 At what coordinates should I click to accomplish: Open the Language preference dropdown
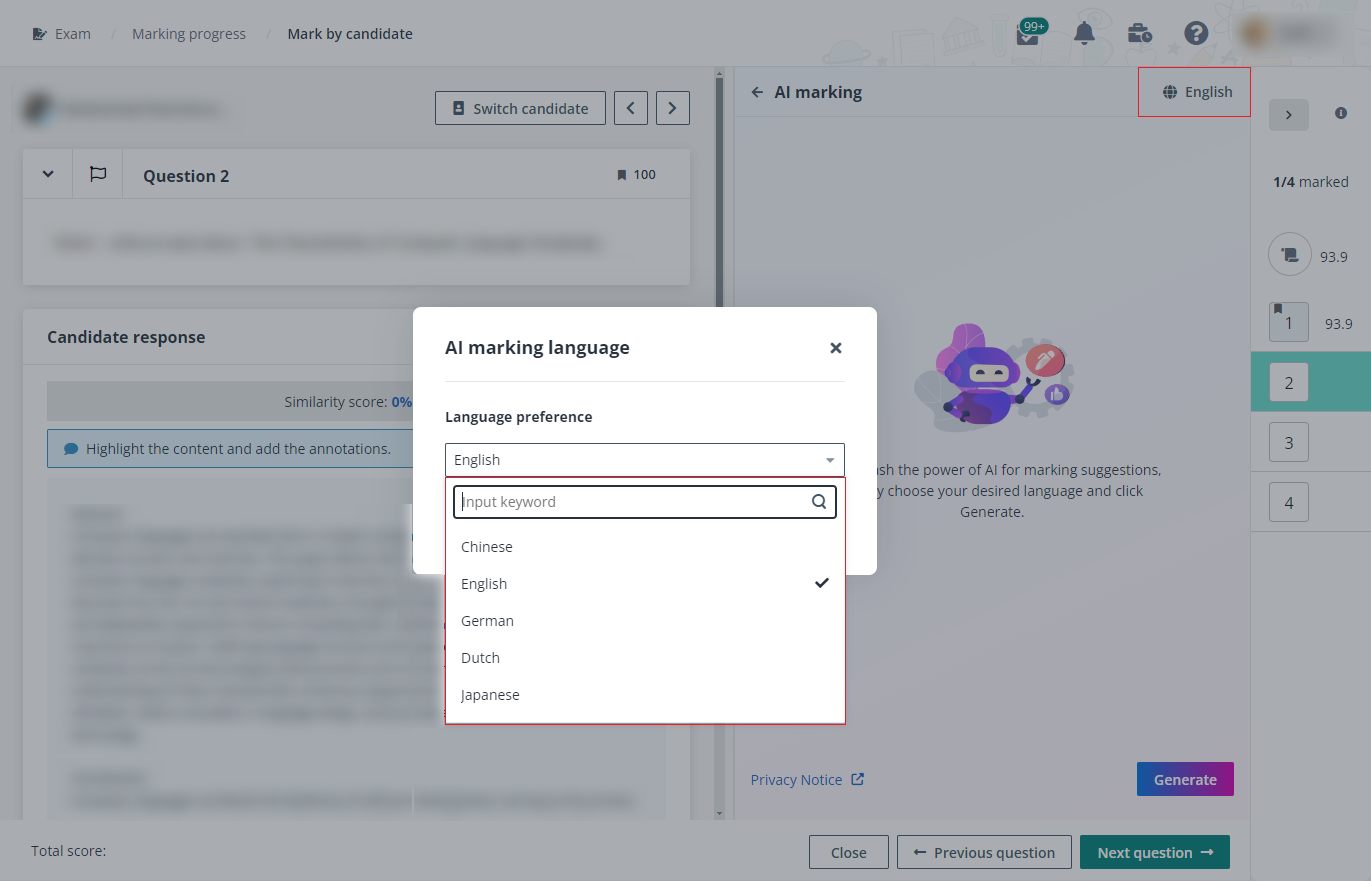point(644,460)
